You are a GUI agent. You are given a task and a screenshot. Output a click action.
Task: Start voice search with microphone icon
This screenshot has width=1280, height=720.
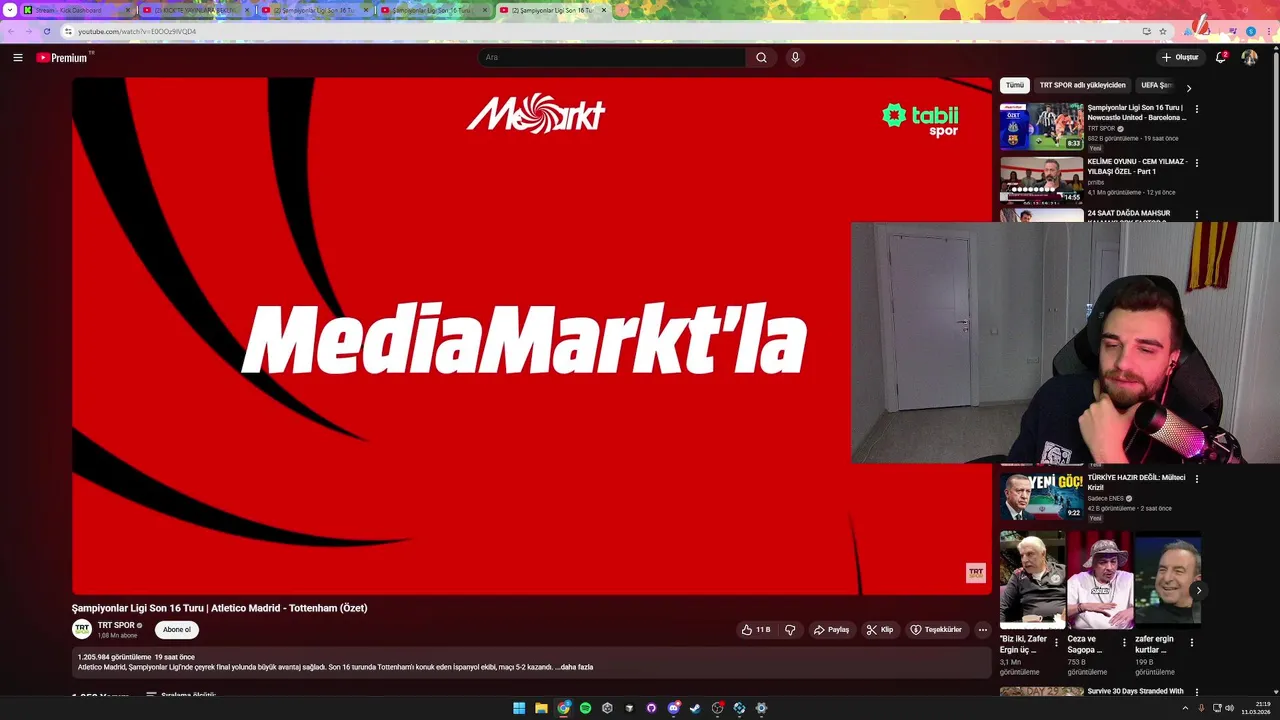(795, 57)
